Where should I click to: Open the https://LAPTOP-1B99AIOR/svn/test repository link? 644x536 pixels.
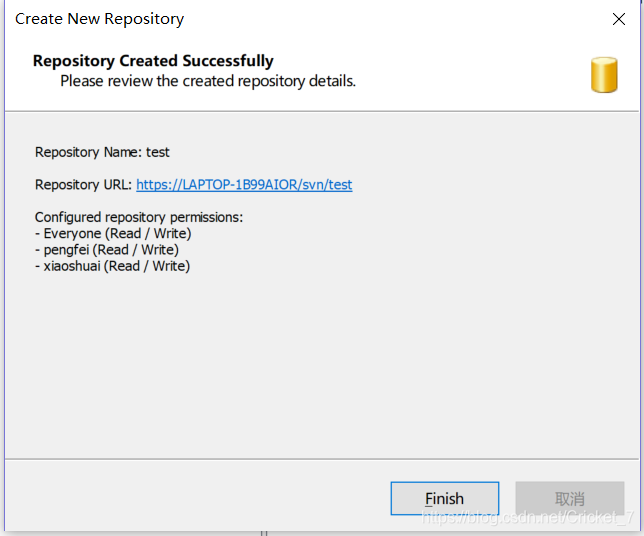(x=244, y=185)
